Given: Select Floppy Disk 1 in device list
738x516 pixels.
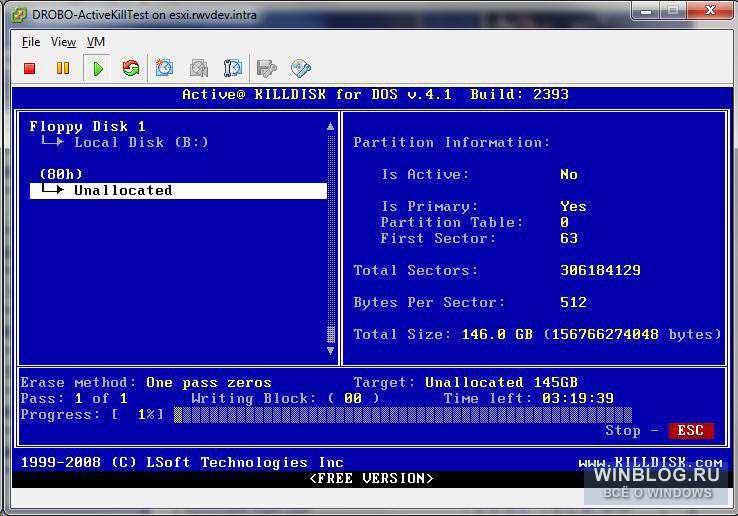Looking at the screenshot, I should click(88, 126).
